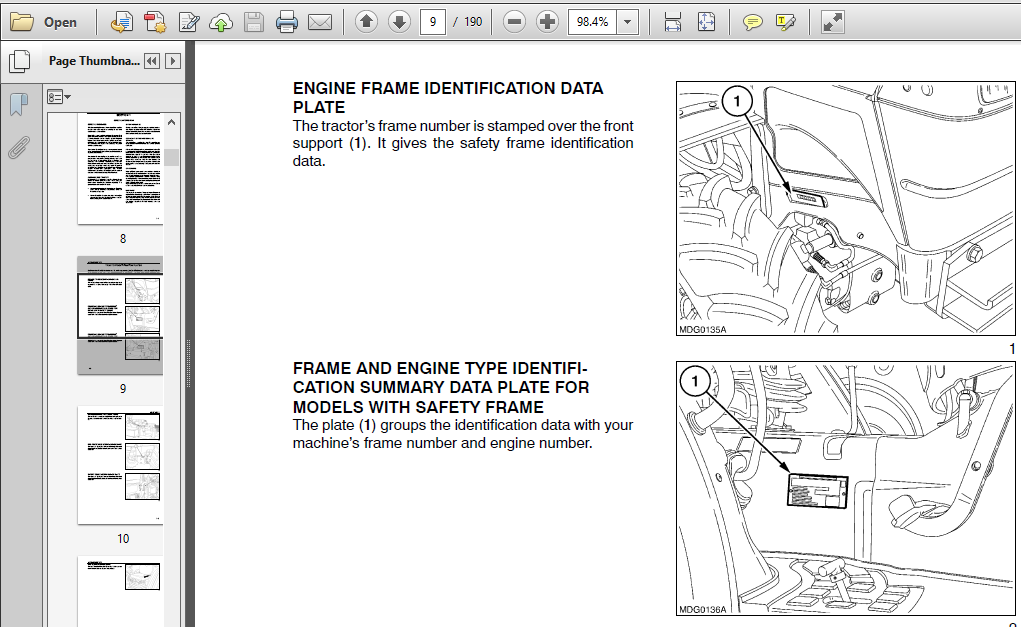Open the Attachments paperclip panel
The width and height of the screenshot is (1021, 627).
(x=19, y=148)
